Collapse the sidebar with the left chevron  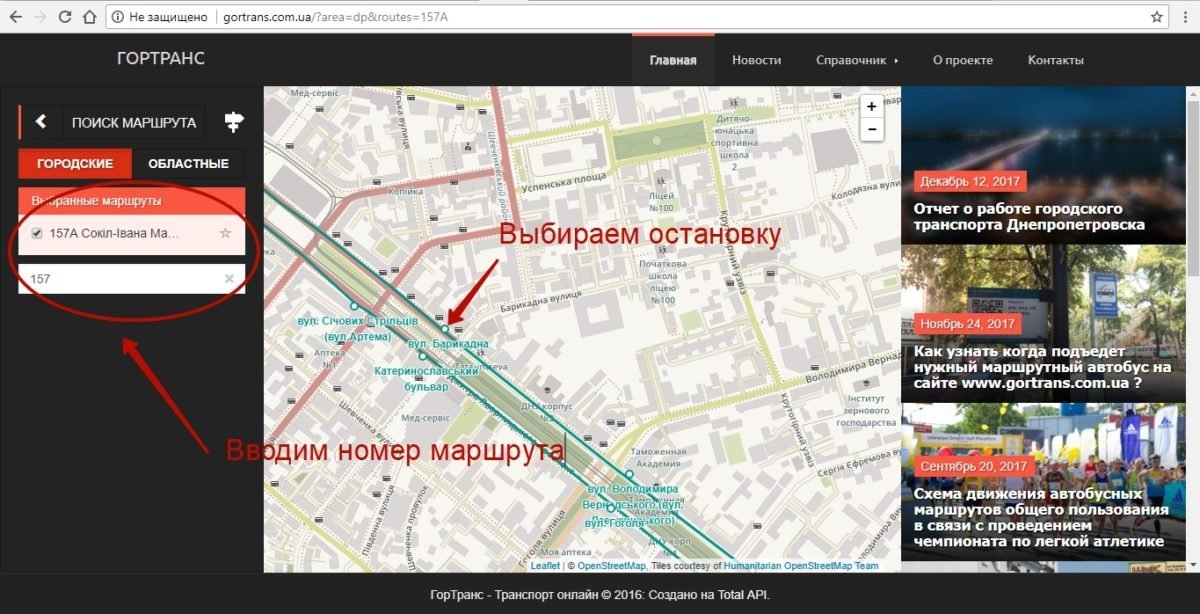(x=40, y=121)
